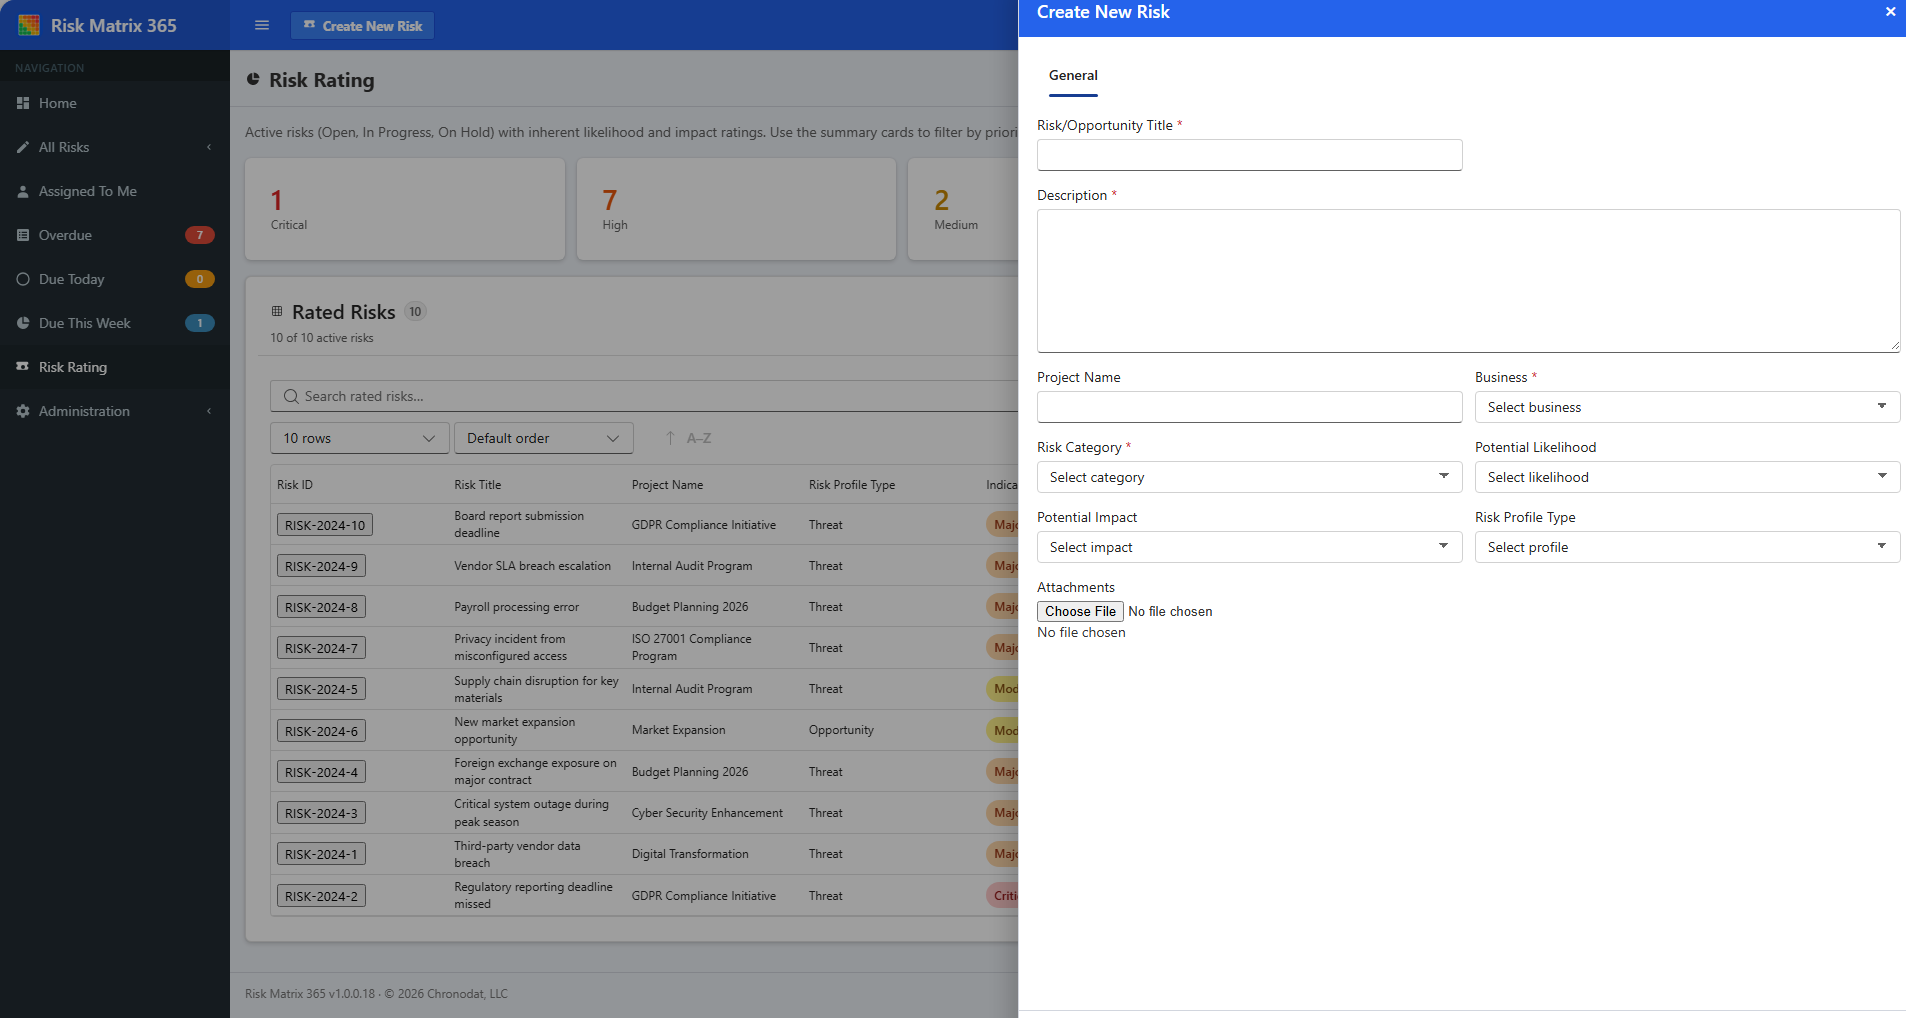
Task: Open the Select profile dropdown
Action: (x=1687, y=547)
